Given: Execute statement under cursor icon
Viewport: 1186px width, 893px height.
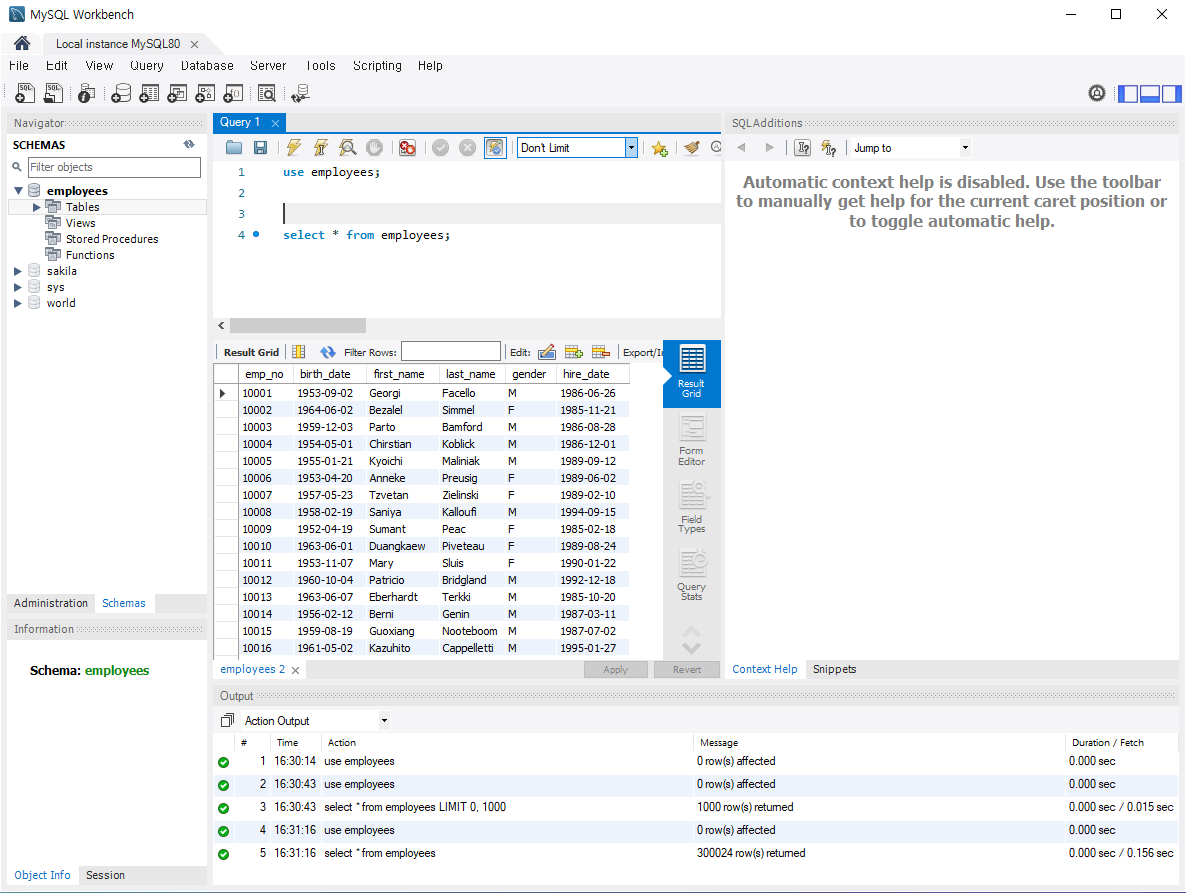Looking at the screenshot, I should (x=321, y=147).
